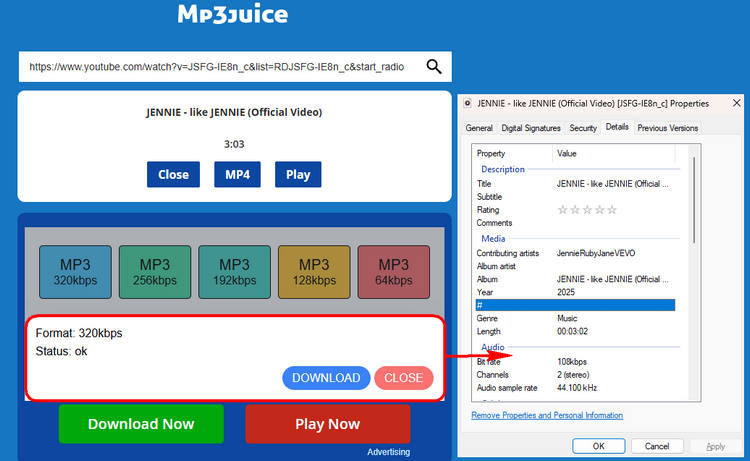Click the Properties window file icon
The image size is (750, 461).
[x=468, y=103]
